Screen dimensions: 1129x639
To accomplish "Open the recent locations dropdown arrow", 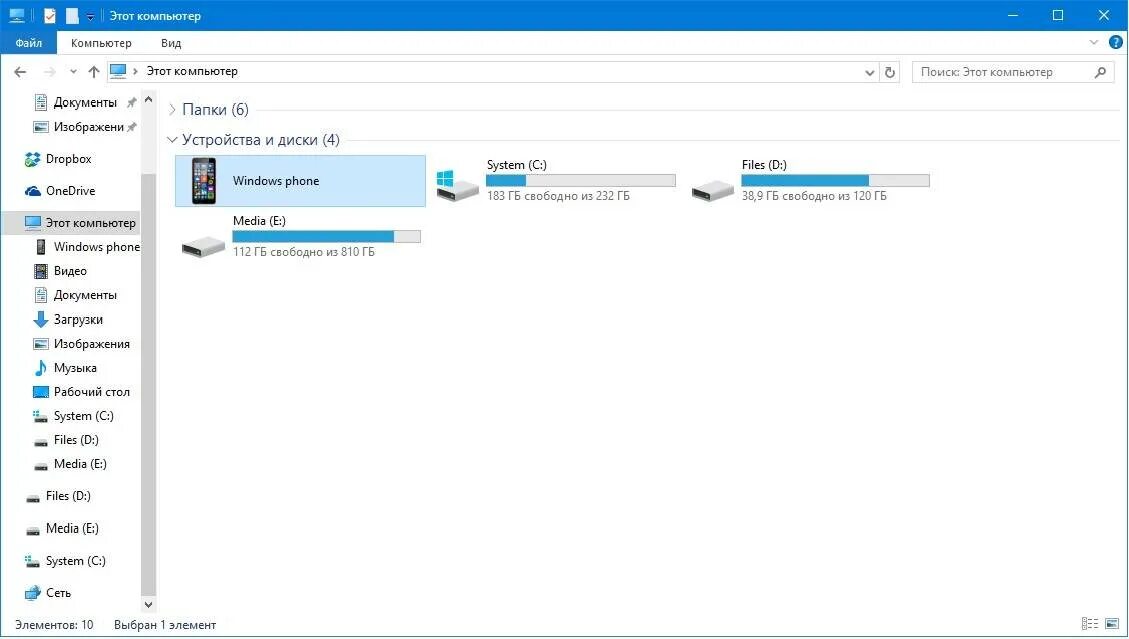I will pyautogui.click(x=73, y=72).
